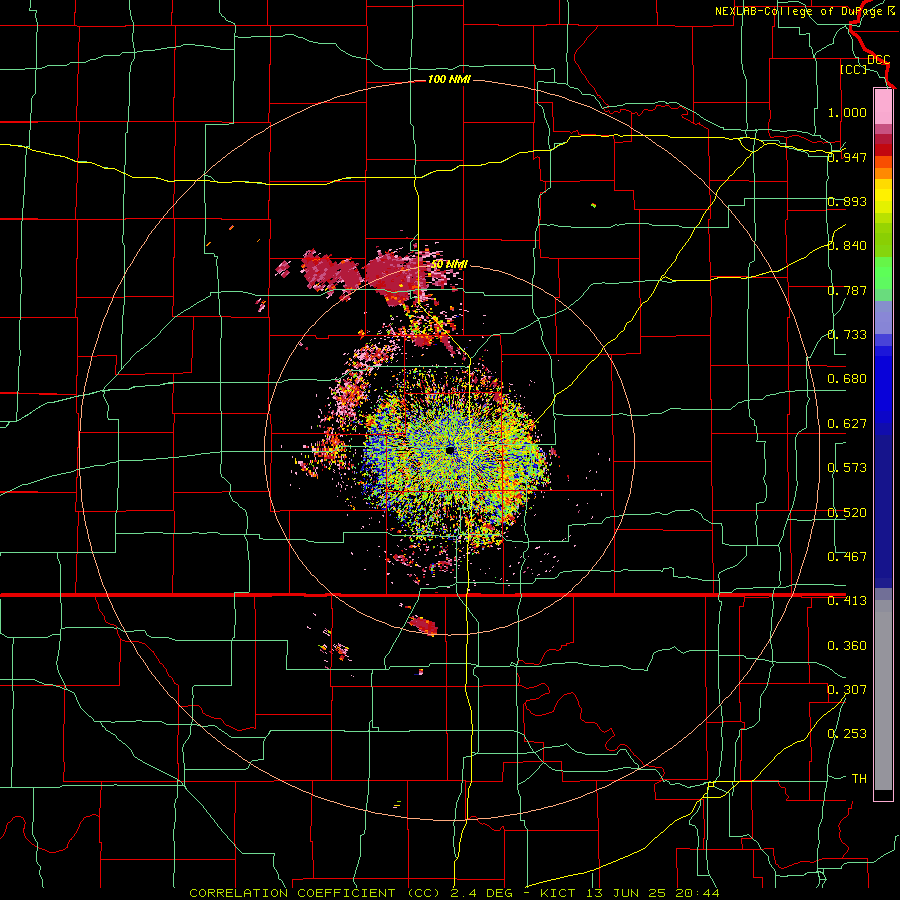Select the 0.893 scale value

[847, 201]
